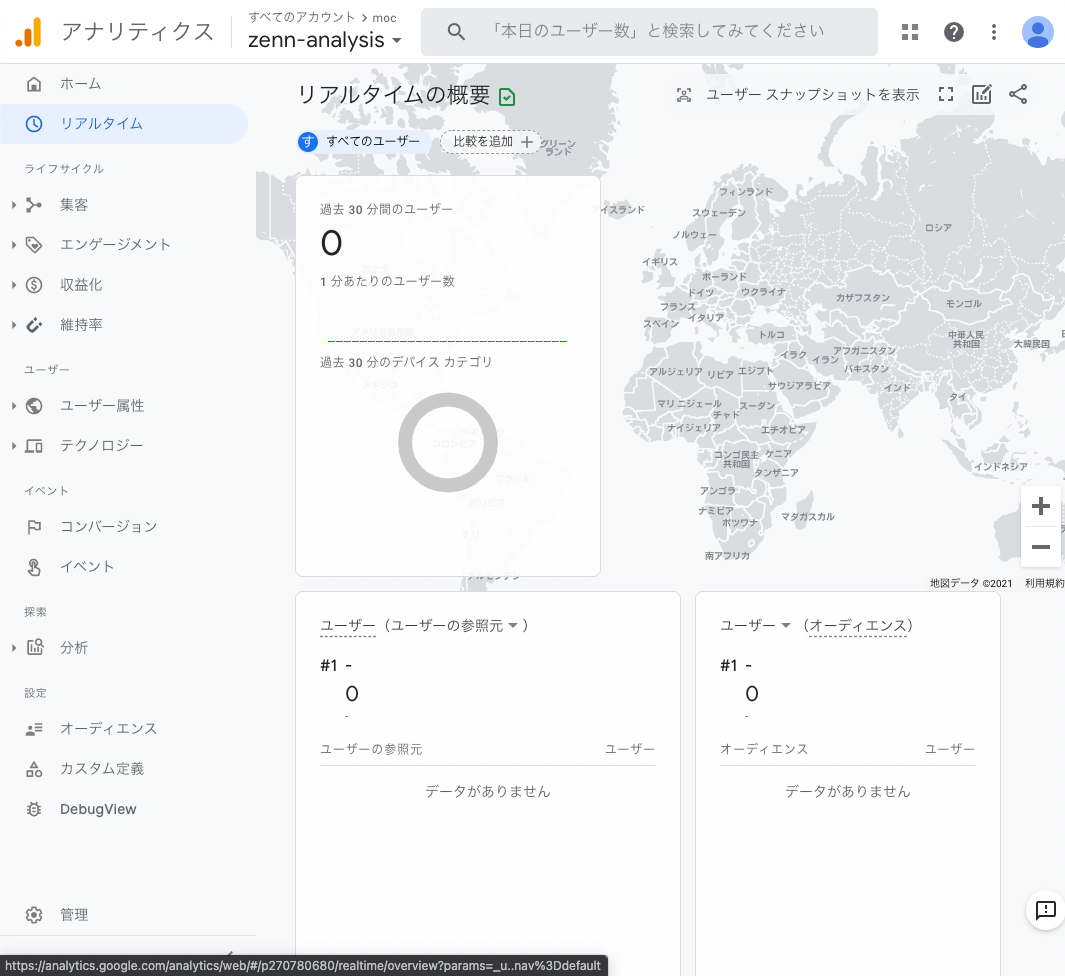Click the エンゲージメント tag icon
Viewport: 1065px width, 976px height.
[34, 245]
